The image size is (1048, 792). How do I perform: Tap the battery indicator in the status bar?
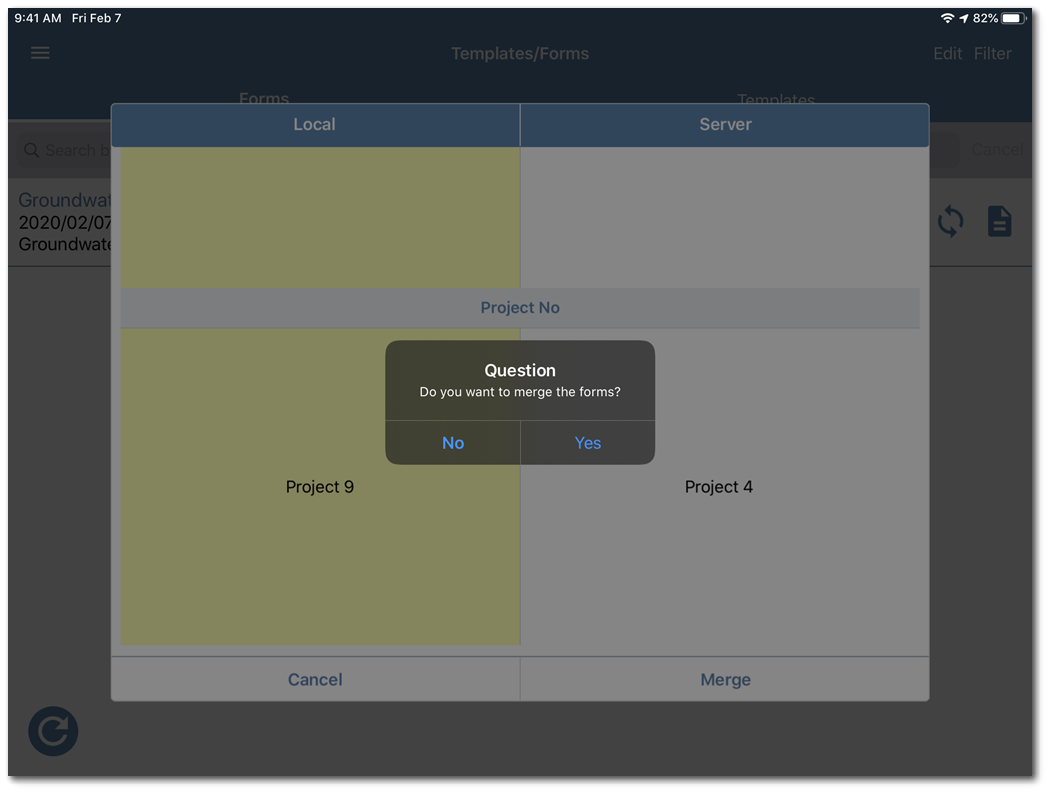pyautogui.click(x=1013, y=18)
